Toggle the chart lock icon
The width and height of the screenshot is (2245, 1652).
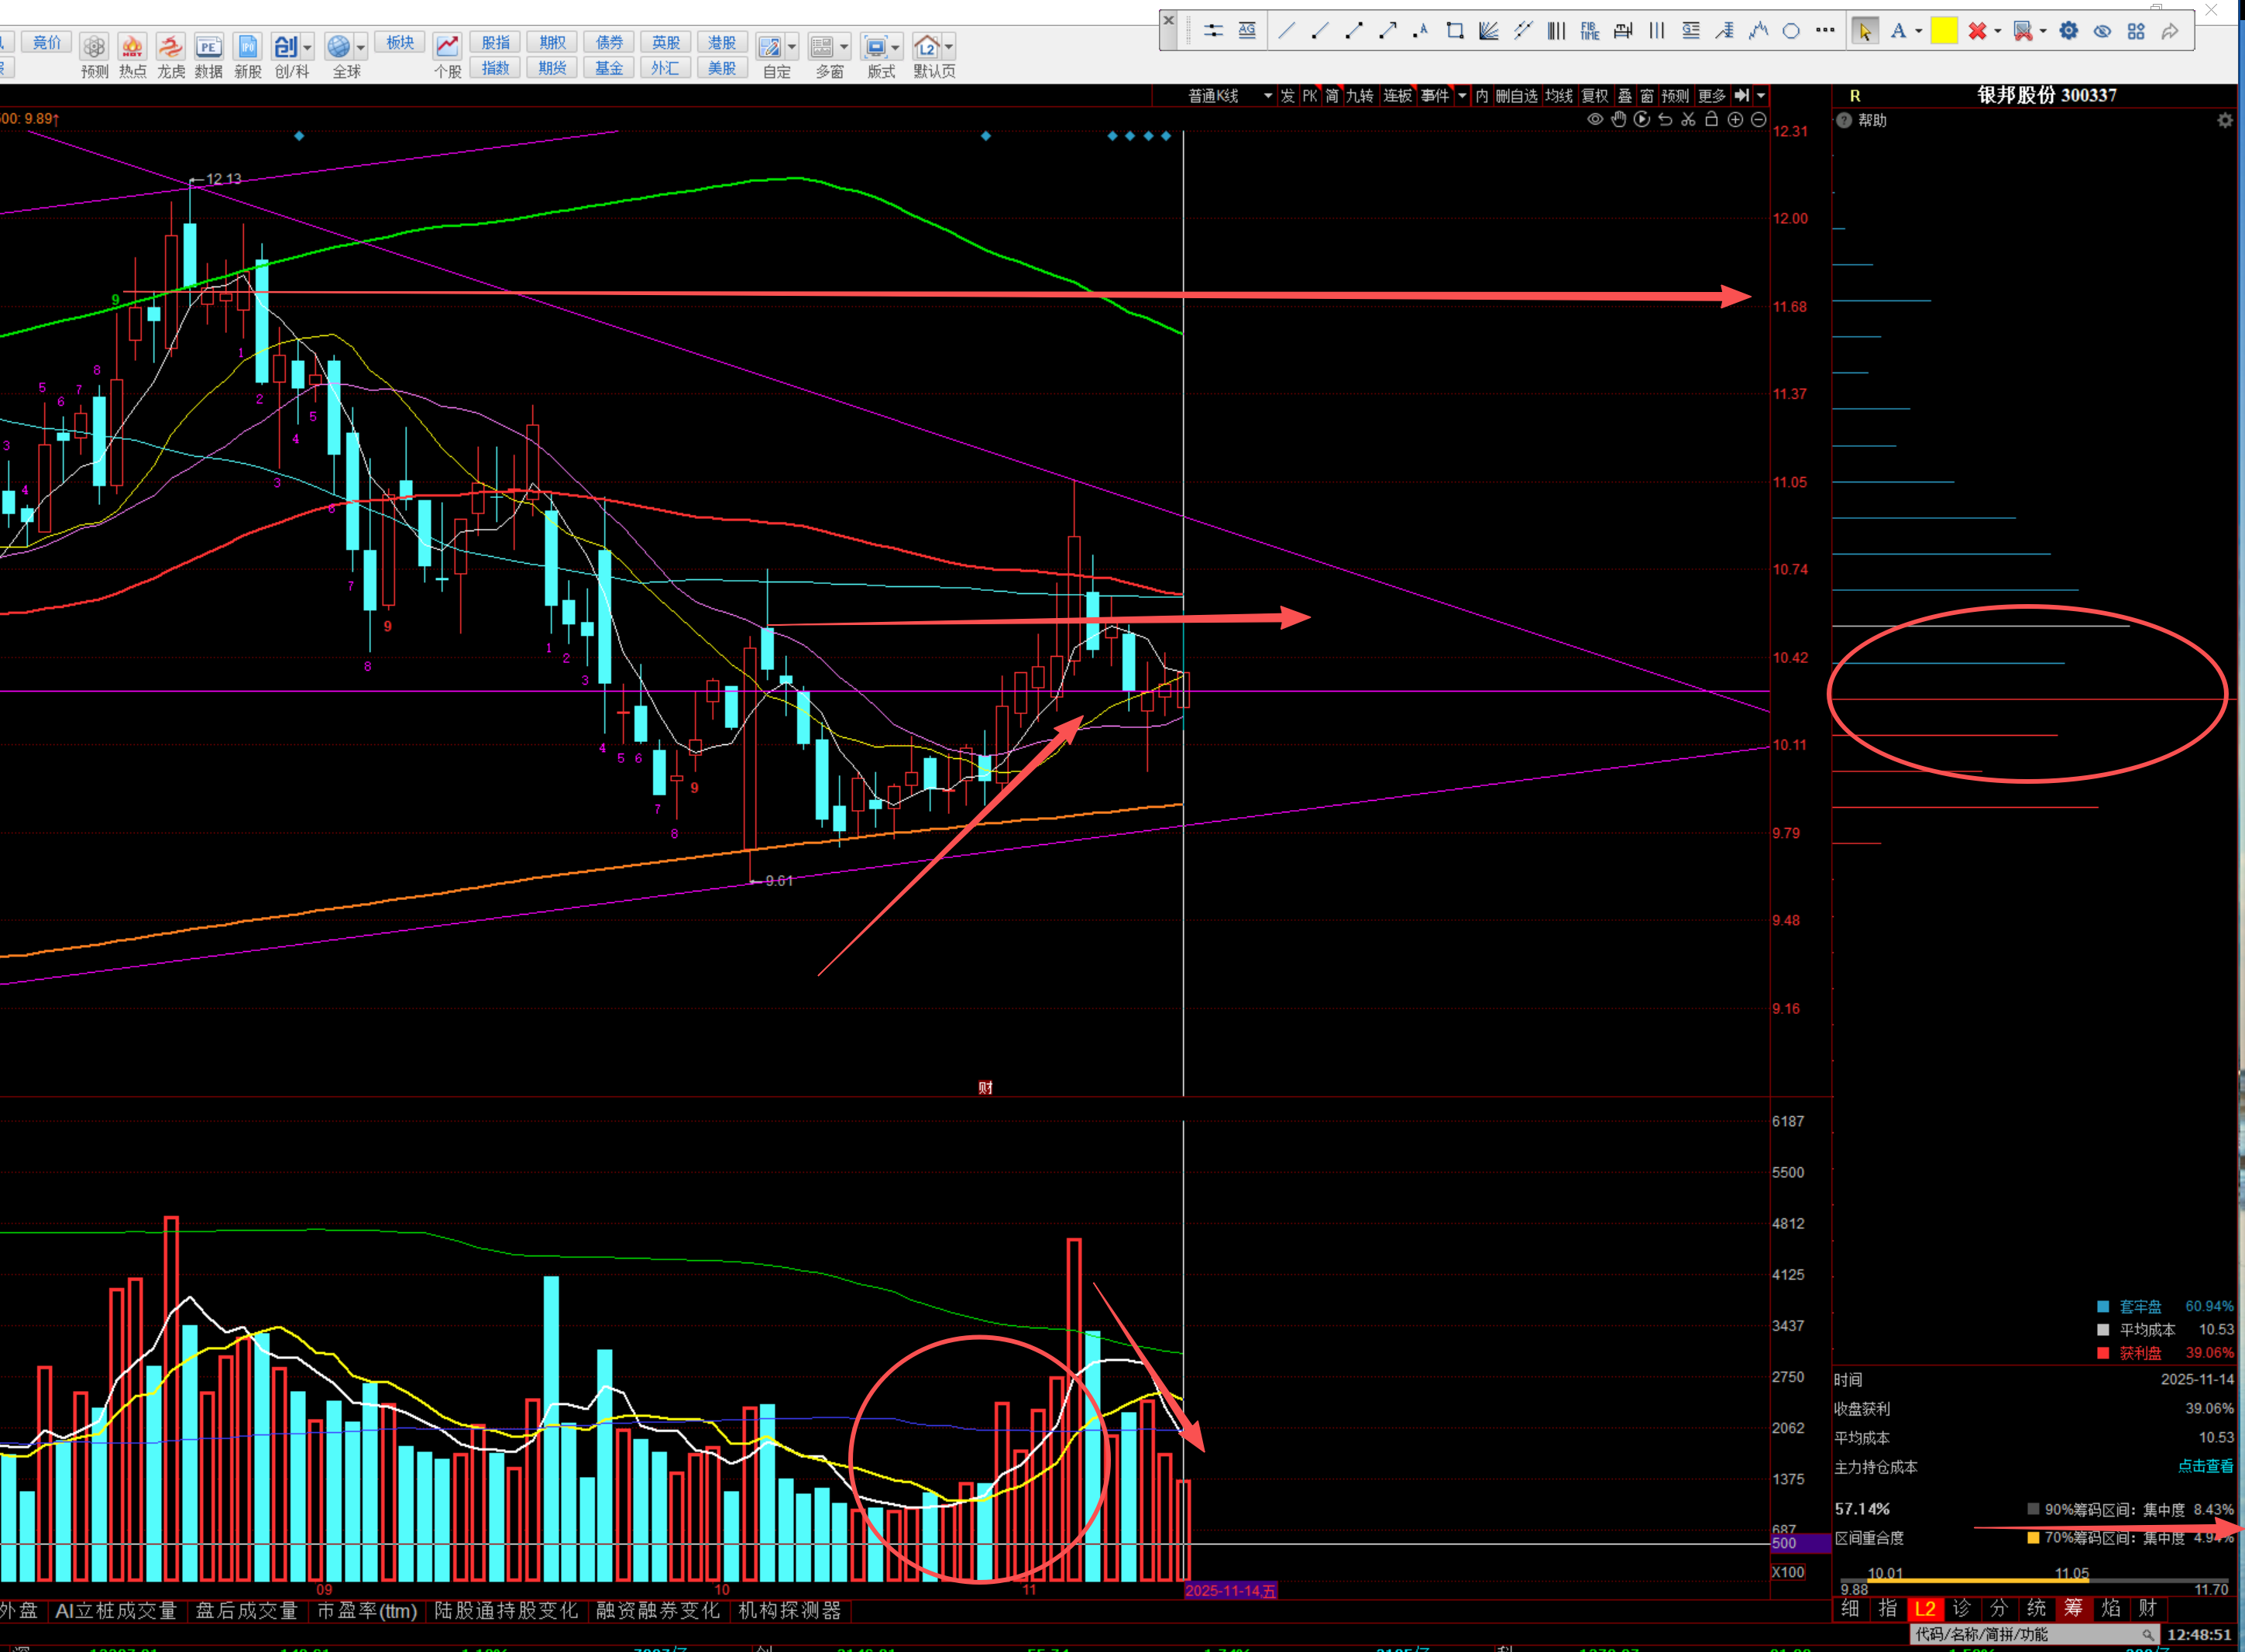[x=1711, y=120]
